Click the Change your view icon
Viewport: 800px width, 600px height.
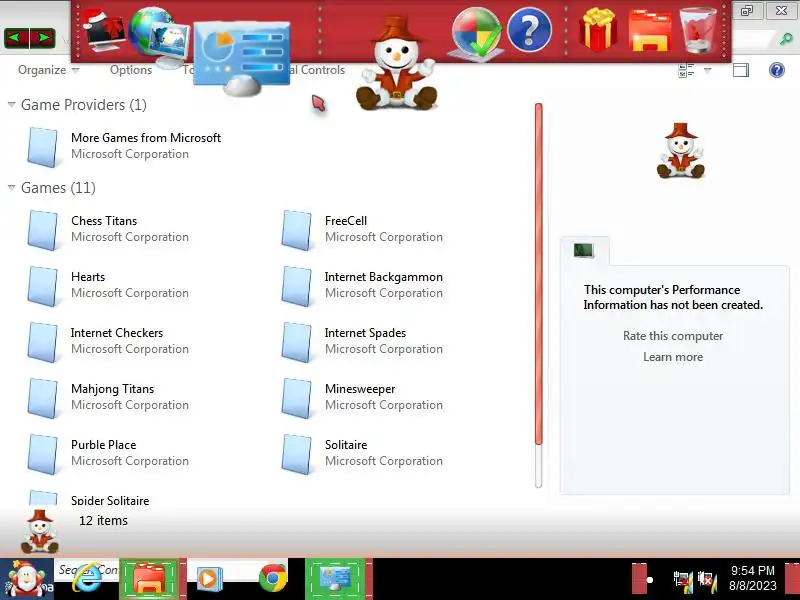point(686,70)
